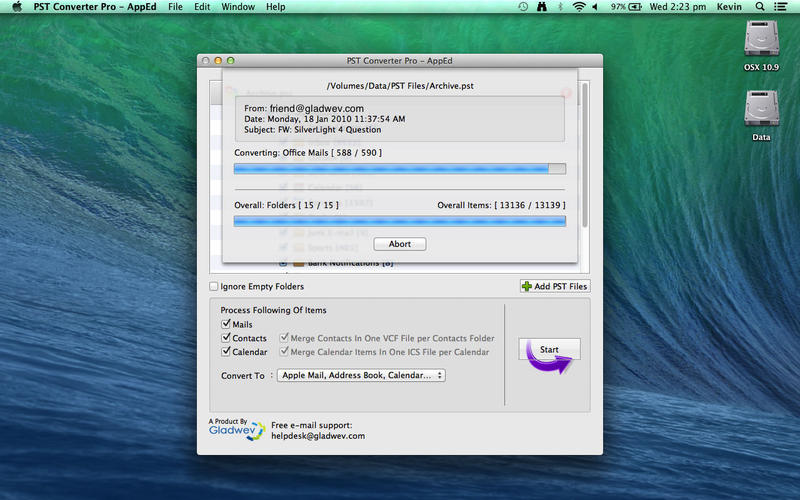Viewport: 800px width, 500px height.
Task: Open the Convert To dropdown
Action: pos(361,375)
